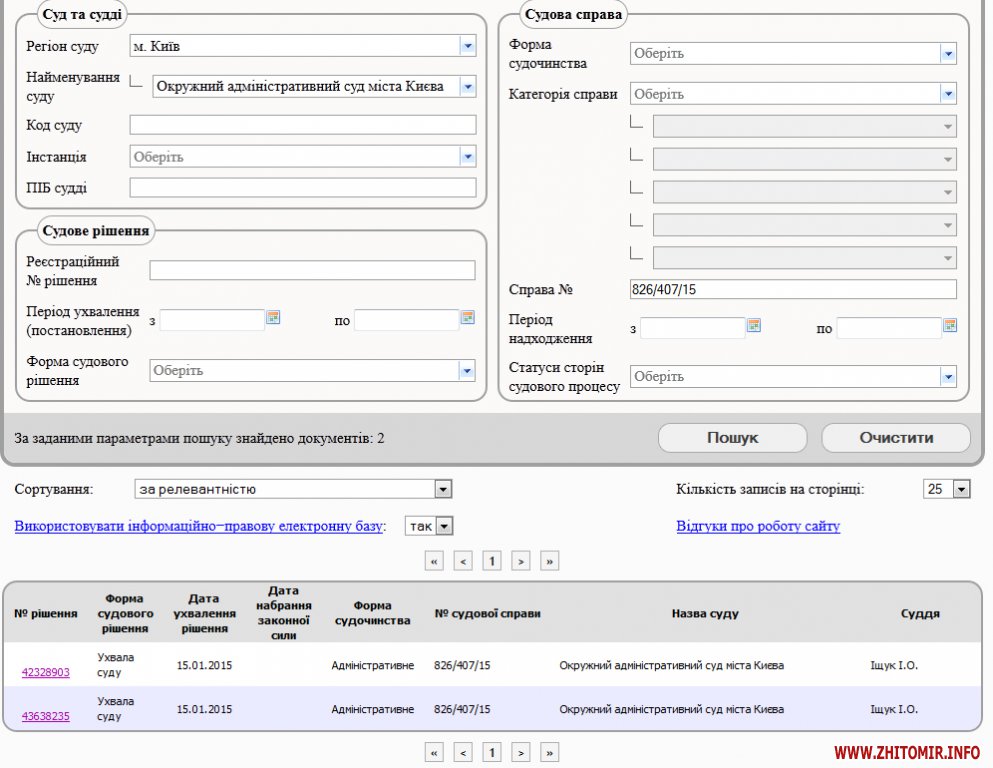Open the Категорія справи dropdown
Screen dimensions: 993x768
pos(947,94)
